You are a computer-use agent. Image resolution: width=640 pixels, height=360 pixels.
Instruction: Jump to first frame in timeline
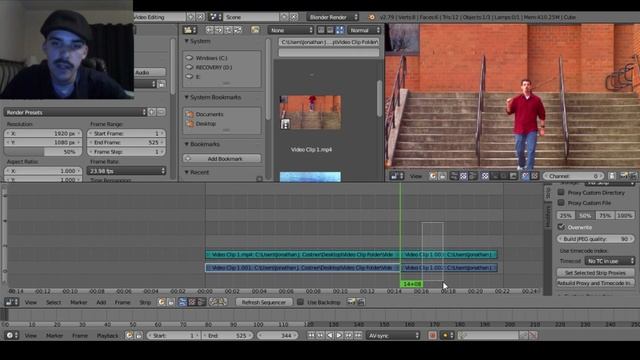(311, 336)
